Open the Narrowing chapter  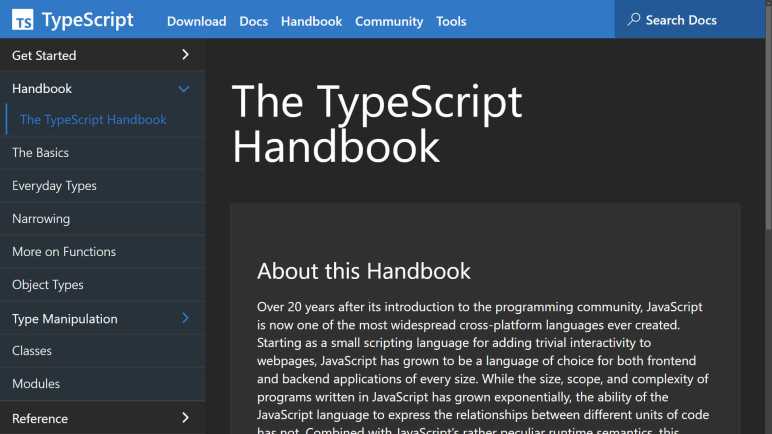click(x=41, y=219)
